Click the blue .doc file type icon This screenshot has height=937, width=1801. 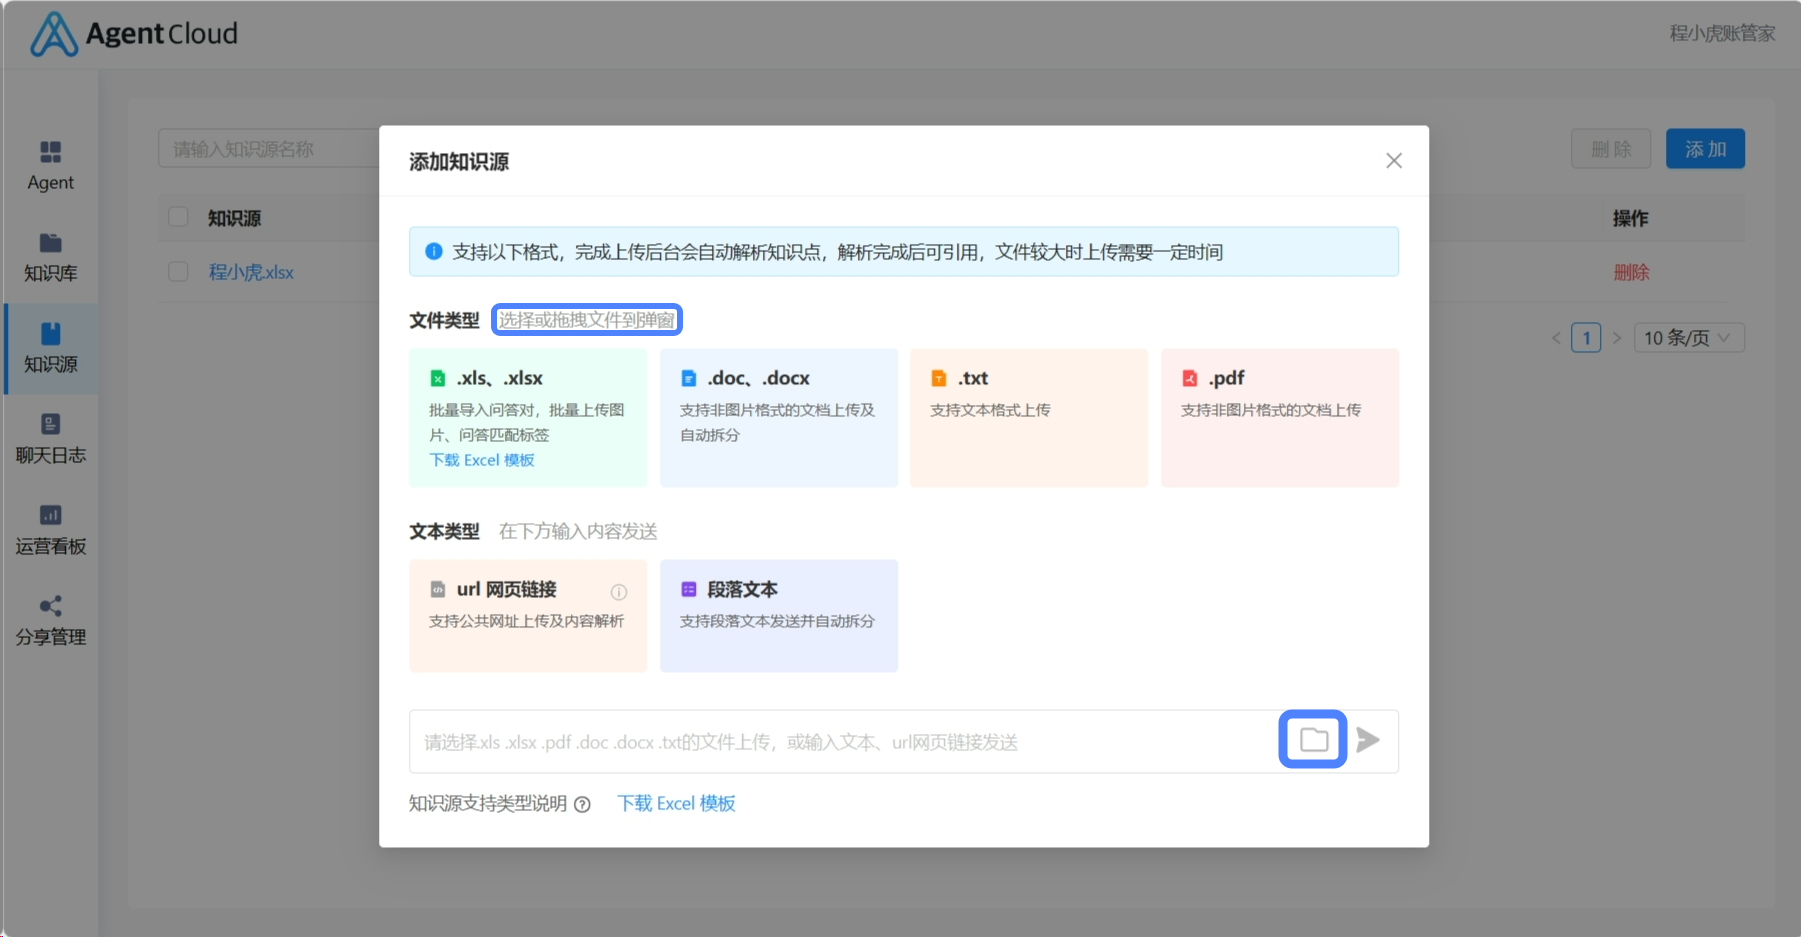pos(688,378)
